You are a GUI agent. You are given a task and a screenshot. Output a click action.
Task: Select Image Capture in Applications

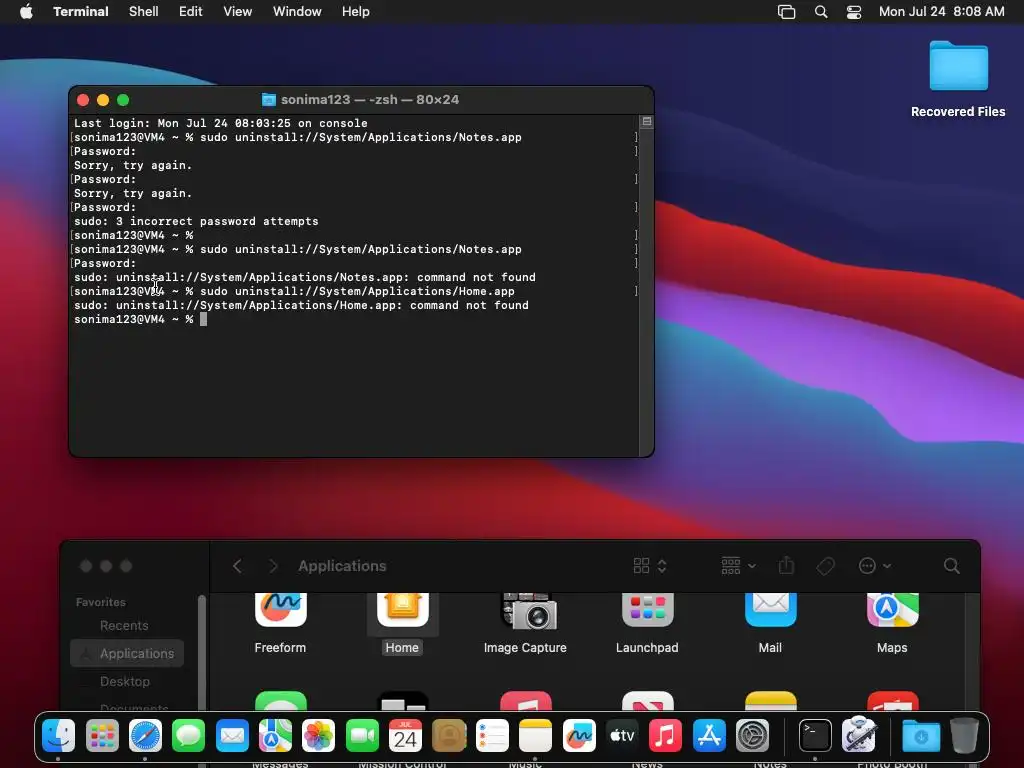[525, 623]
